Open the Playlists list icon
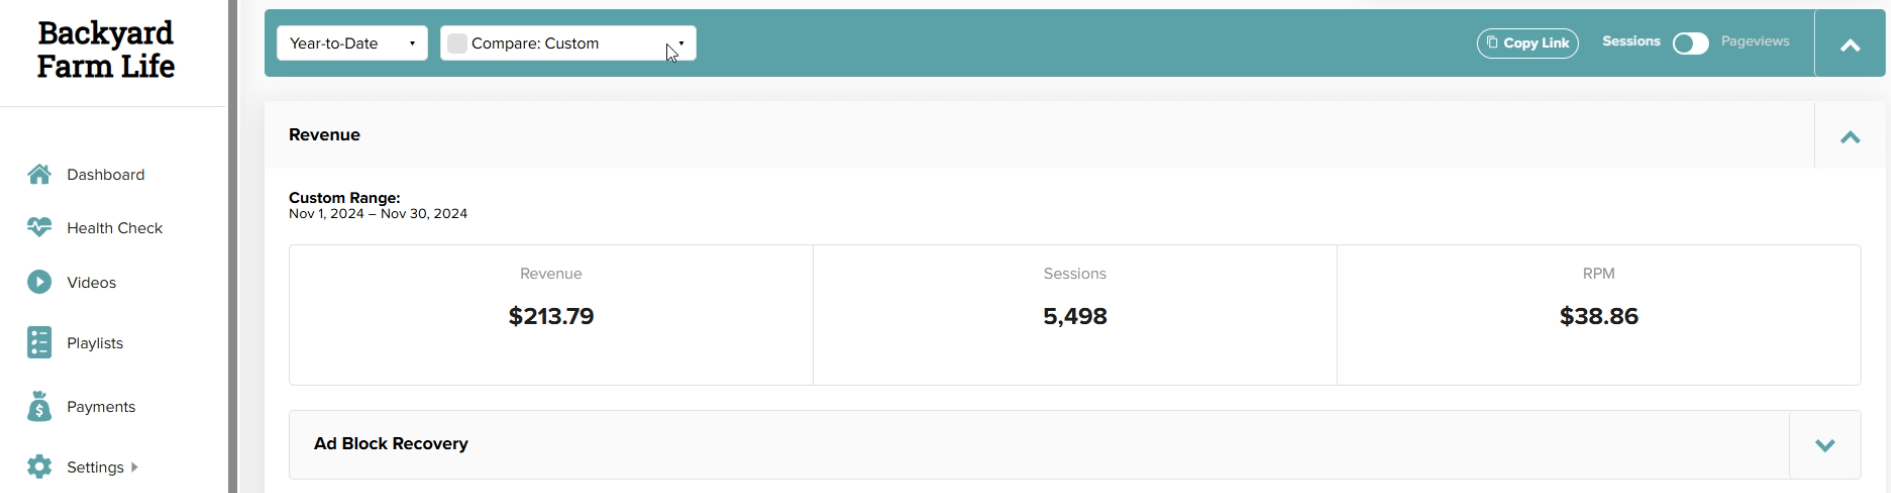The width and height of the screenshot is (1891, 493). 39,342
